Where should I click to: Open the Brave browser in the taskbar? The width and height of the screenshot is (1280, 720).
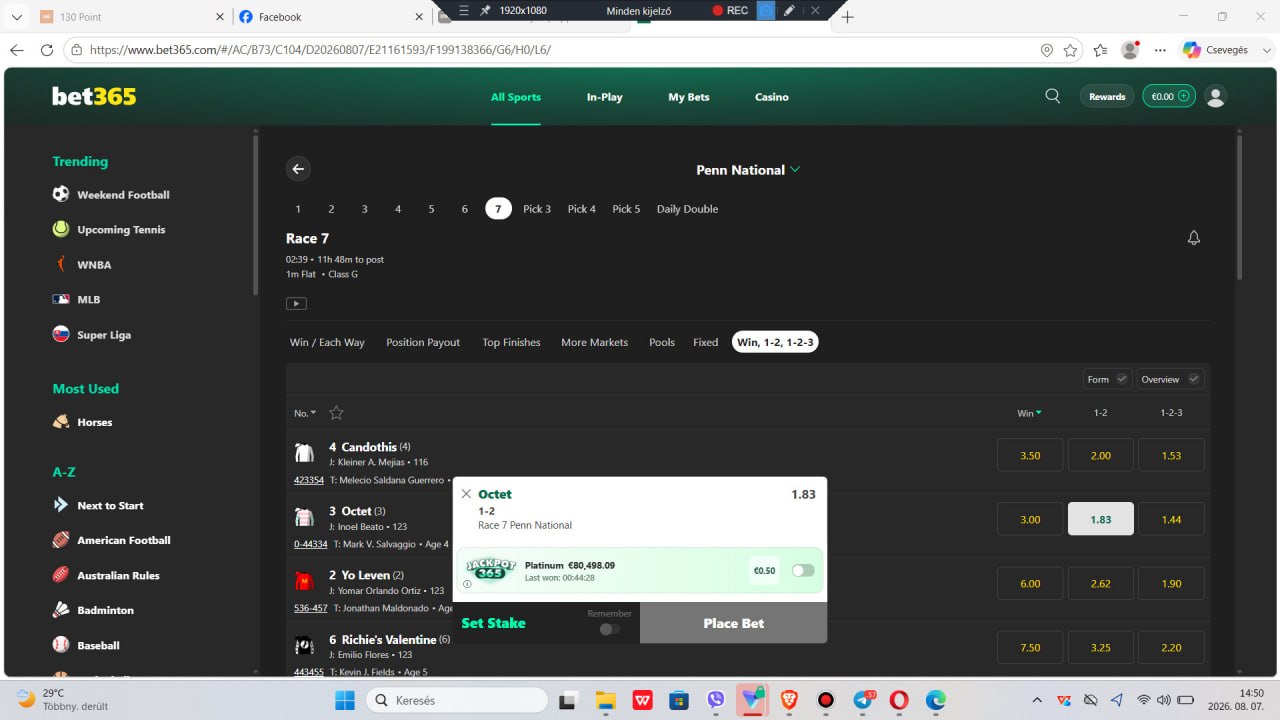(788, 700)
